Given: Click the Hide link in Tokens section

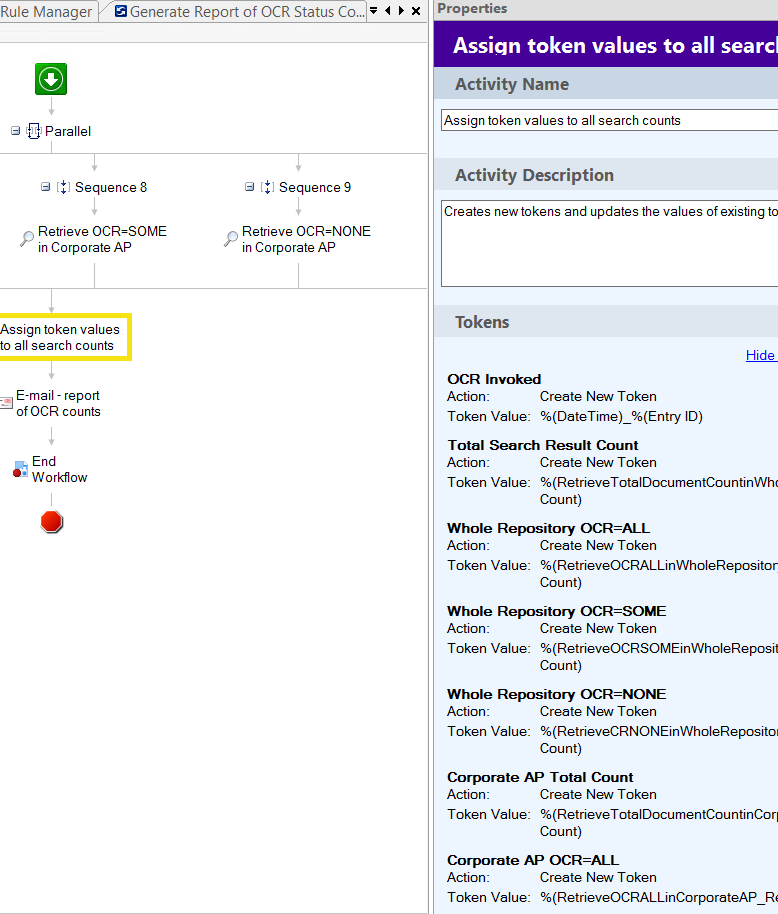Looking at the screenshot, I should point(760,355).
